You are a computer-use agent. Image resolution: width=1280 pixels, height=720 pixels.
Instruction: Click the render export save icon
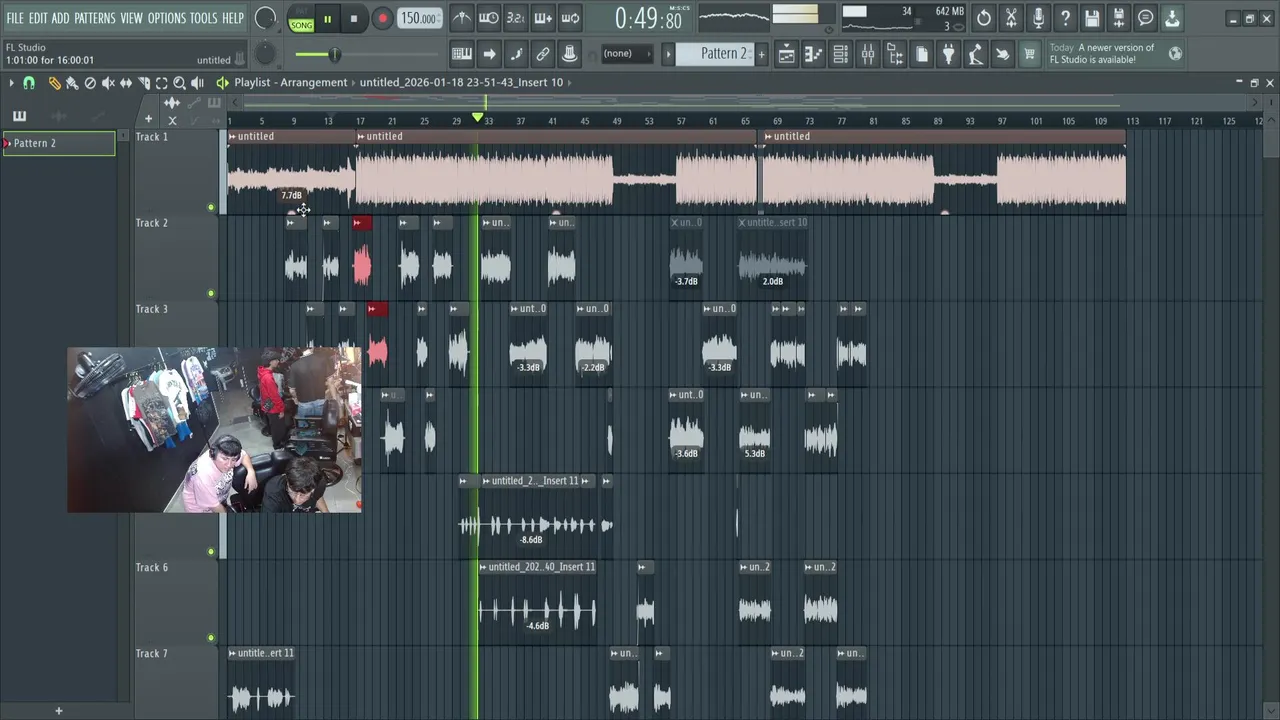(1119, 18)
